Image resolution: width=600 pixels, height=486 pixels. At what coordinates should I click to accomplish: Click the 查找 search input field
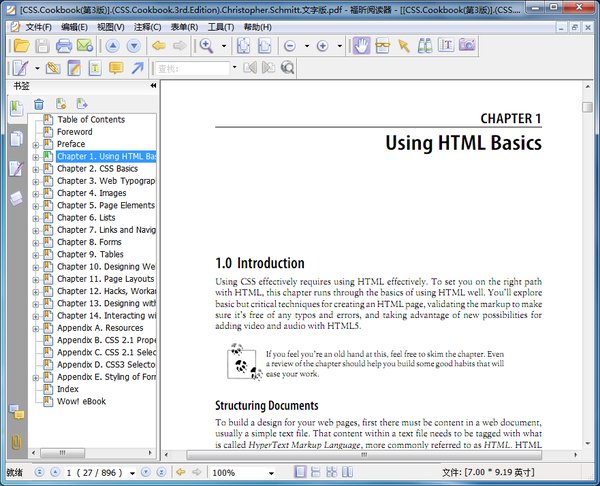(x=192, y=68)
